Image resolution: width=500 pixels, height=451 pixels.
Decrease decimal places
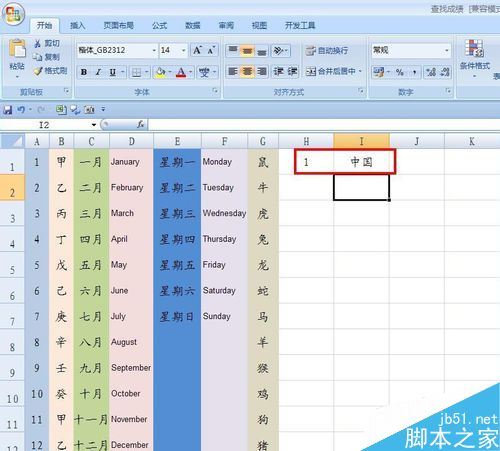[445, 72]
